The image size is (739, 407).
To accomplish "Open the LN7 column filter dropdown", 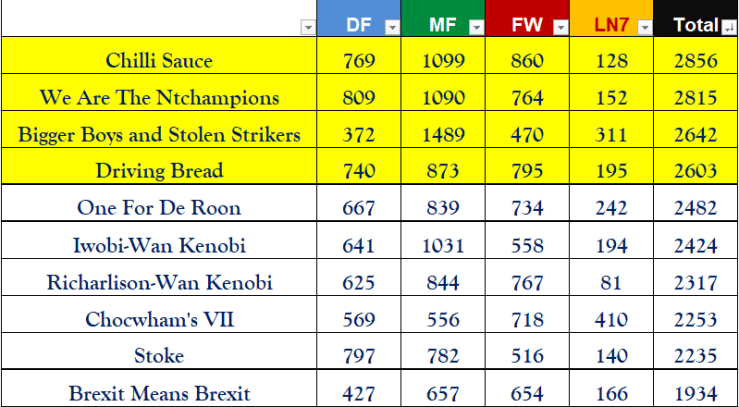I will coord(644,27).
